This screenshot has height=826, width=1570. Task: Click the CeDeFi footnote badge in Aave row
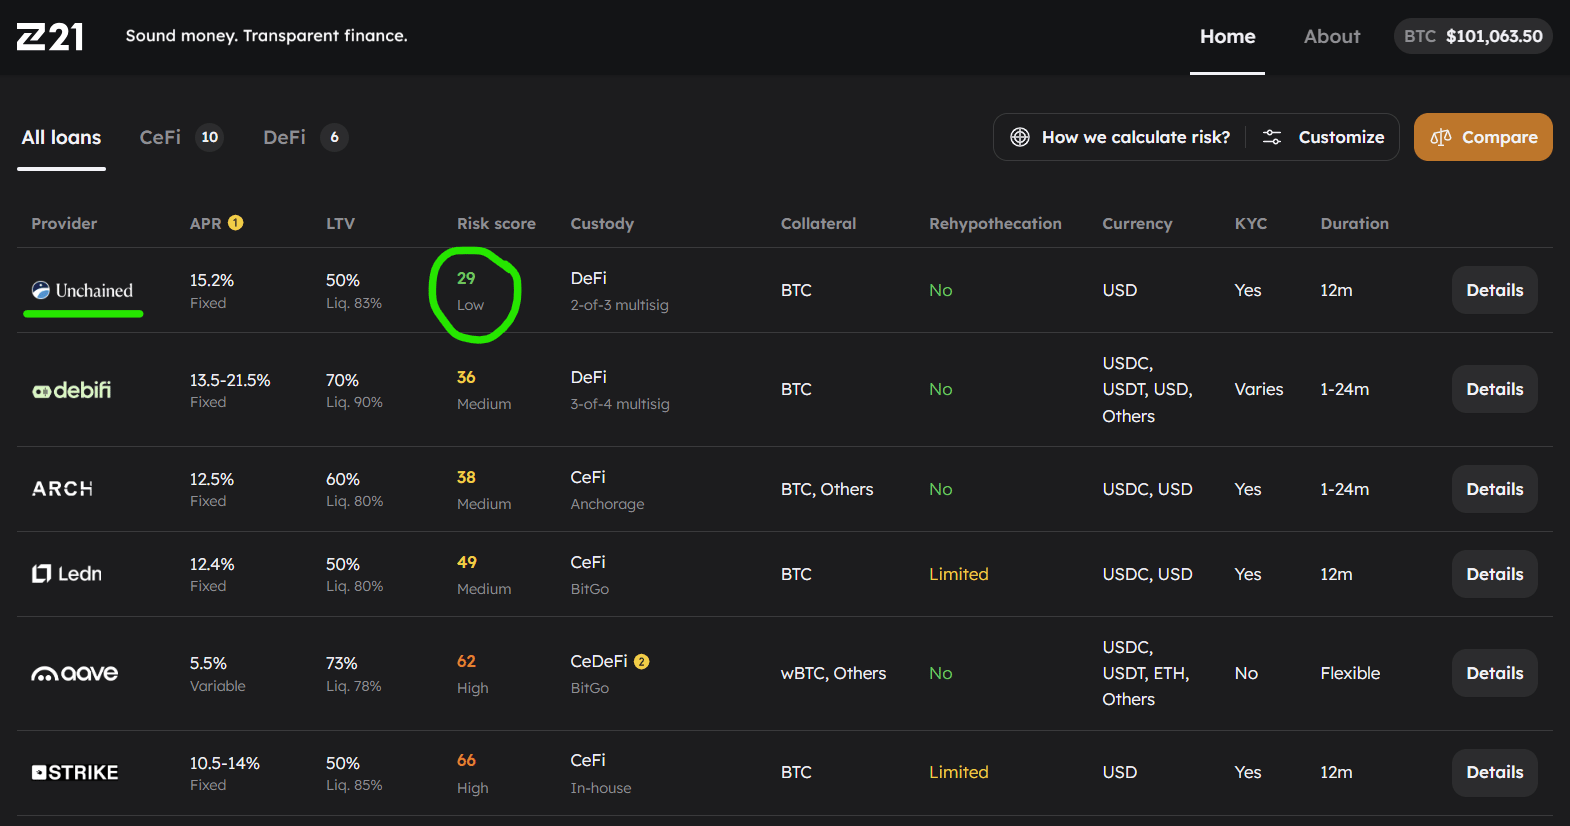642,661
